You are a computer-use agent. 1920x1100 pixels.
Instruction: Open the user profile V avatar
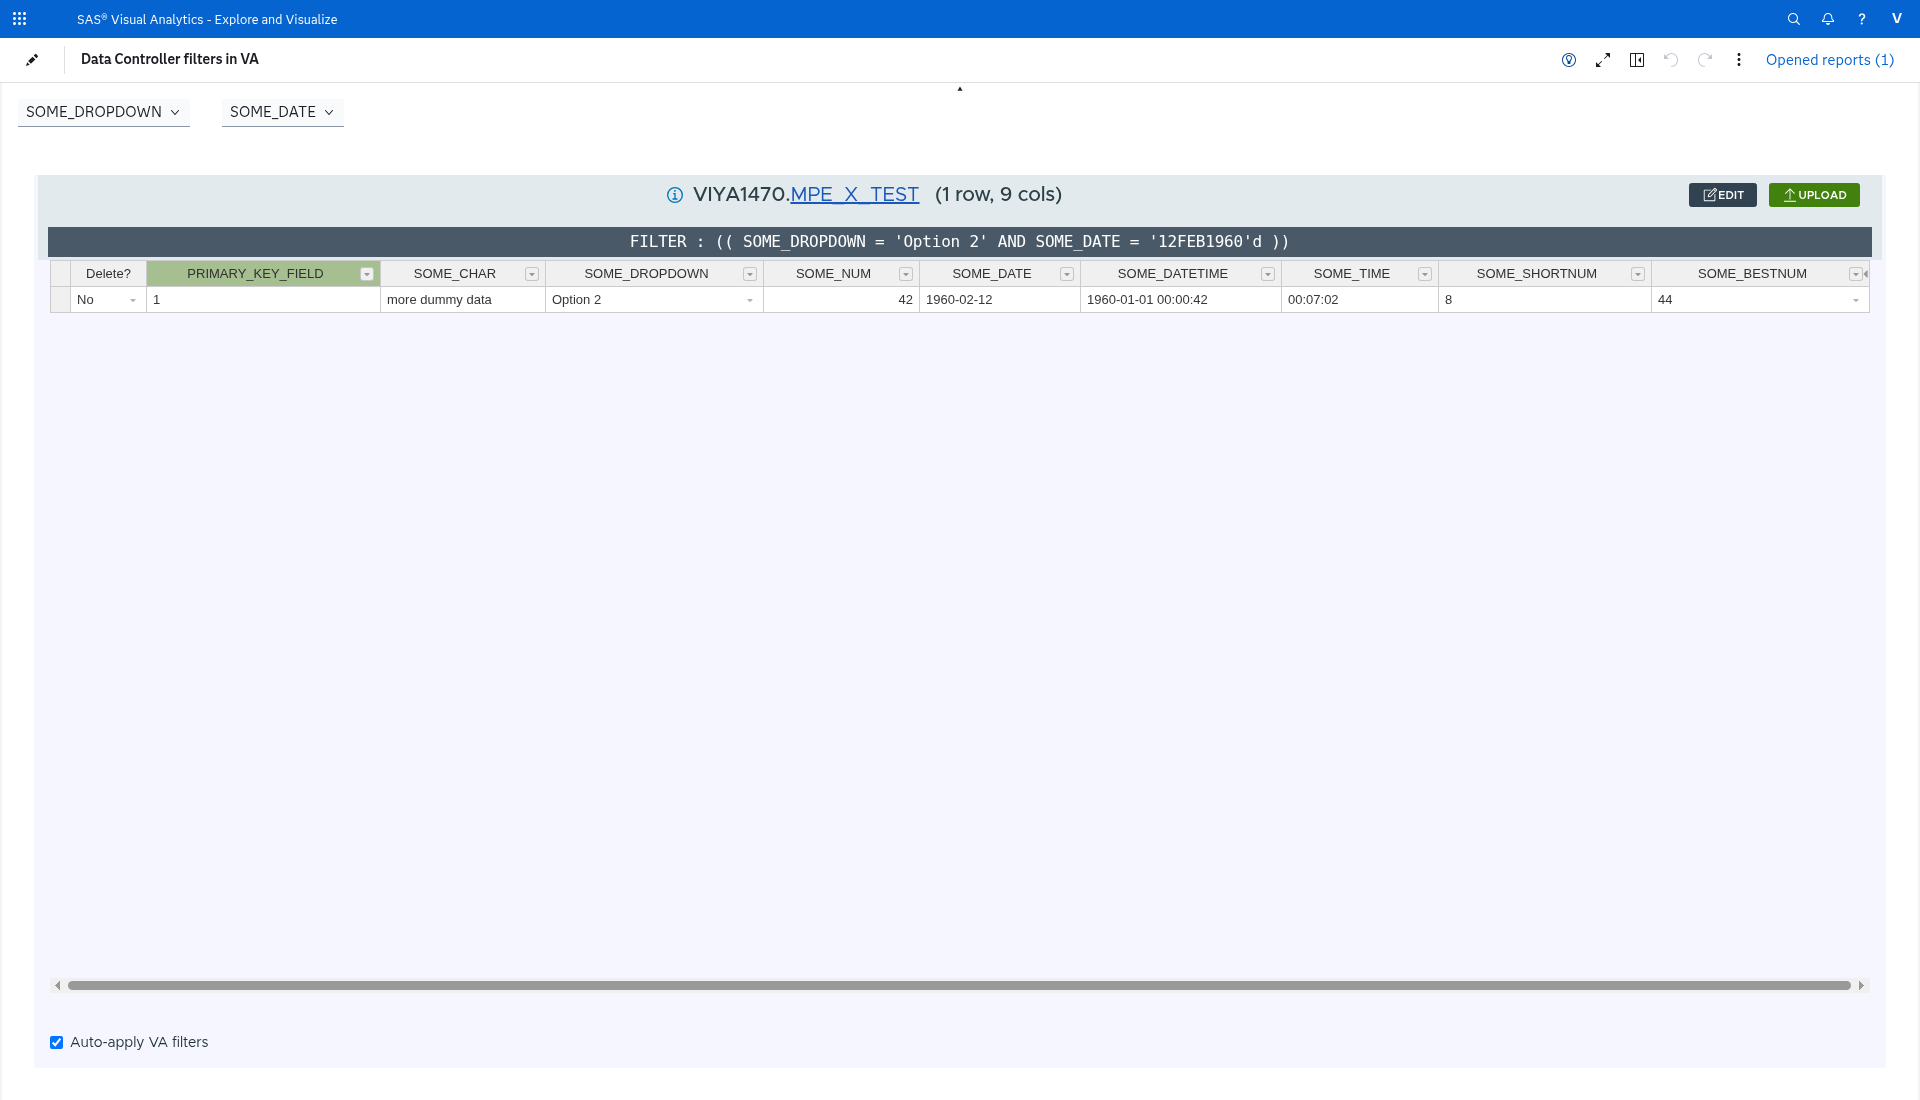click(1896, 19)
